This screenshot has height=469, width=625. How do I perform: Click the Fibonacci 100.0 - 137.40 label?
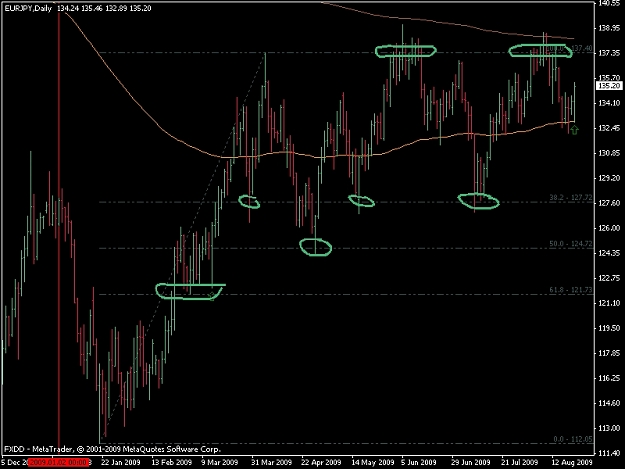click(569, 48)
